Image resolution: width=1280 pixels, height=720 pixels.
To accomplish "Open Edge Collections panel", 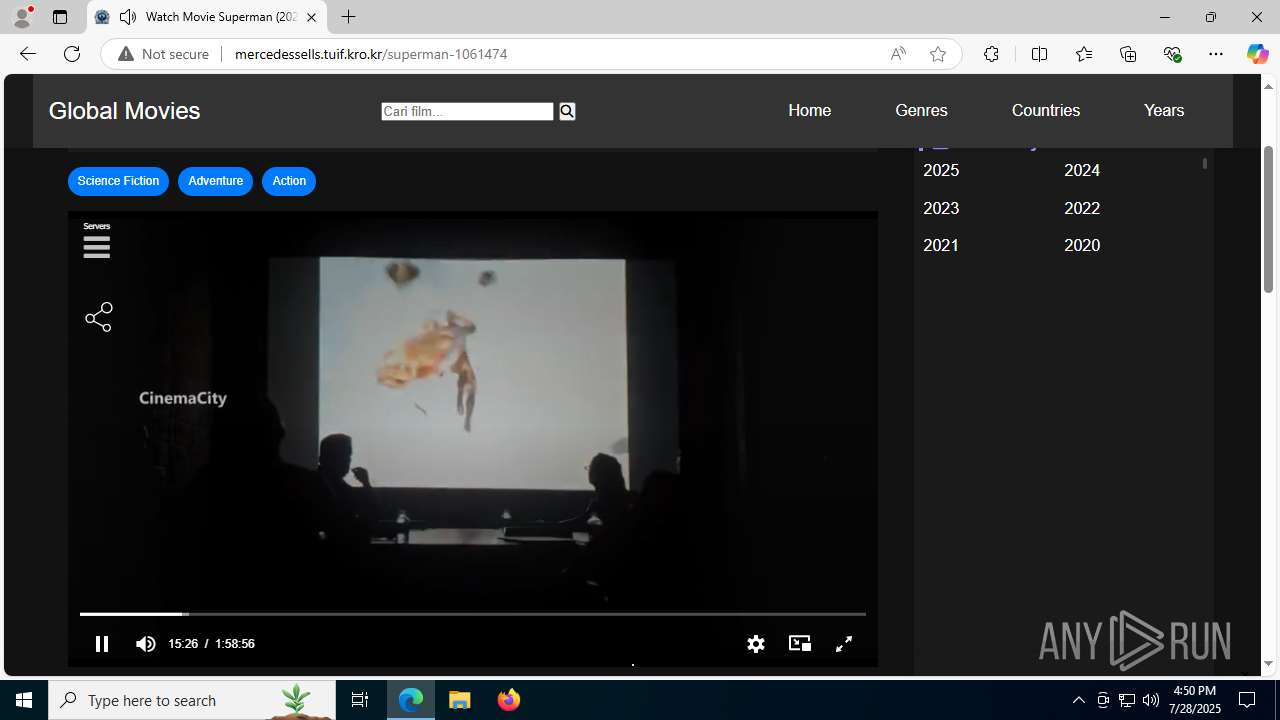I will (x=1128, y=54).
